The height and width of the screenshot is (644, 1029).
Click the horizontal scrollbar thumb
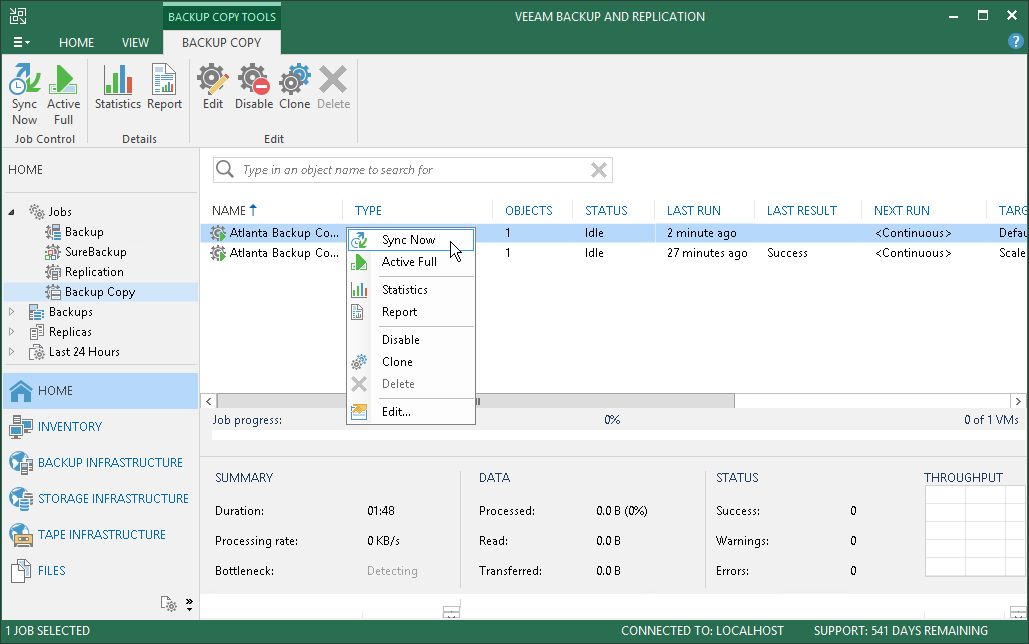click(x=476, y=401)
